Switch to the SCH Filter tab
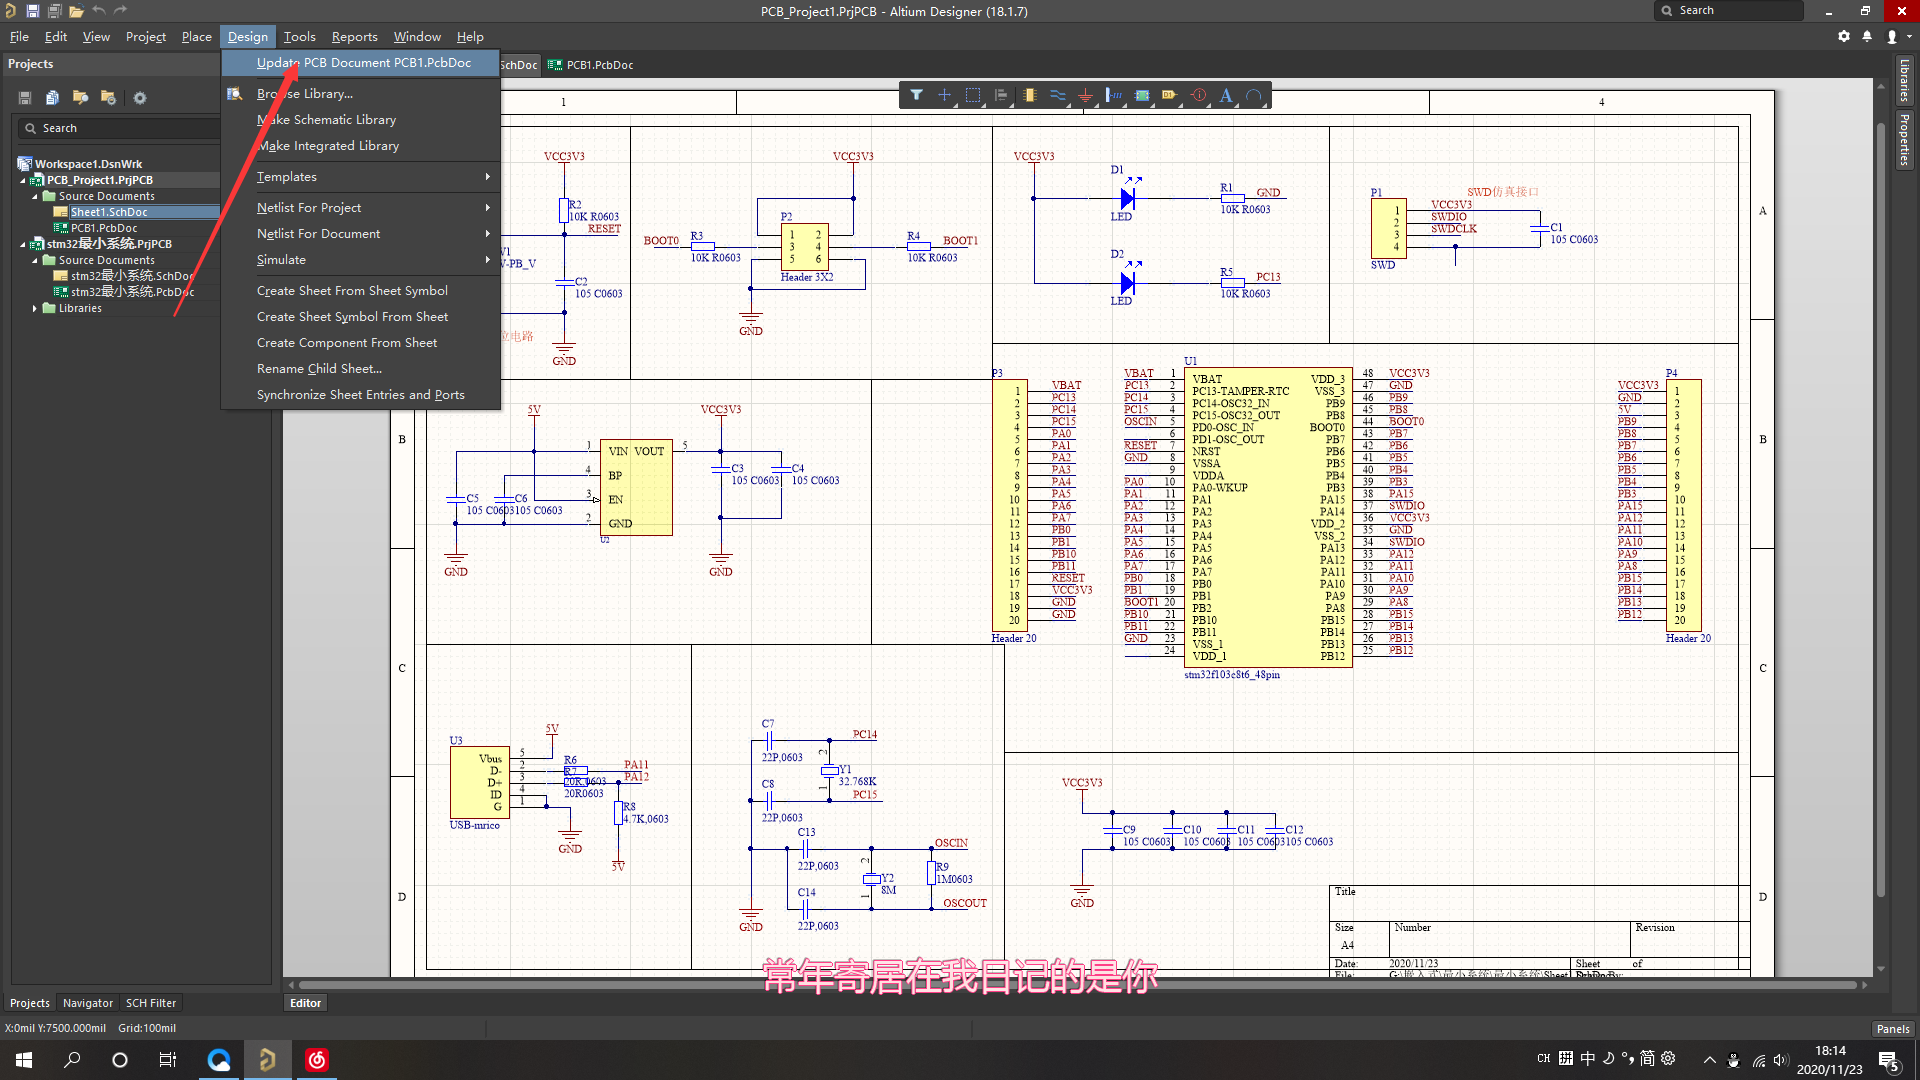The image size is (1920, 1080). (151, 1003)
